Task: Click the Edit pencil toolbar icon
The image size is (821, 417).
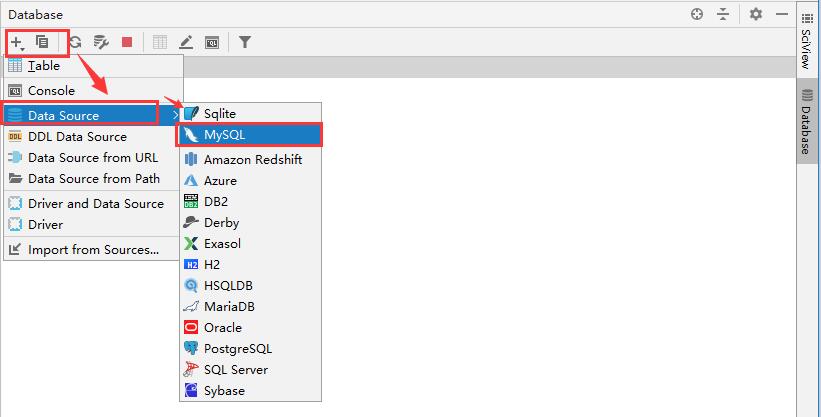Action: pos(186,42)
